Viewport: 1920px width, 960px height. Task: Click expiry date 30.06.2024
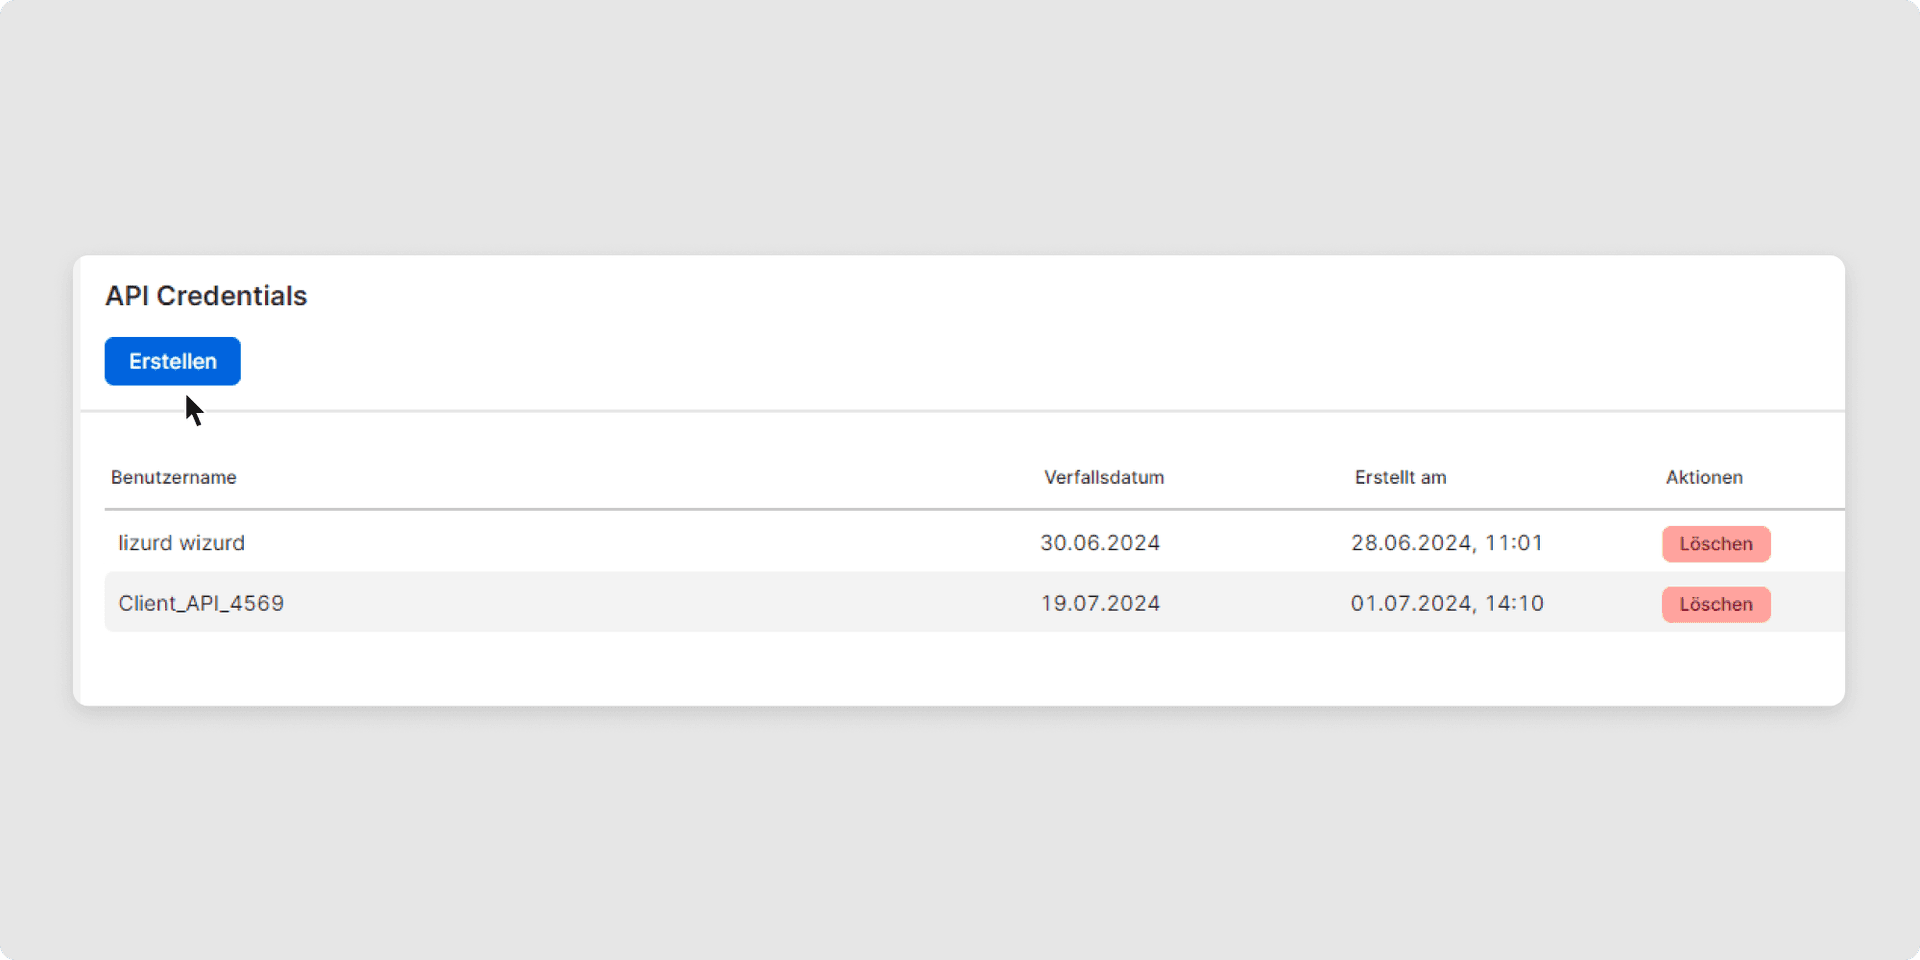(x=1099, y=543)
